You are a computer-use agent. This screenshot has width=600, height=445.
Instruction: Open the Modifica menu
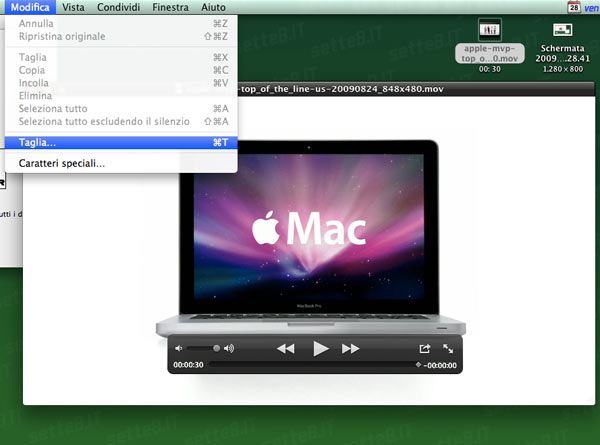pyautogui.click(x=30, y=7)
